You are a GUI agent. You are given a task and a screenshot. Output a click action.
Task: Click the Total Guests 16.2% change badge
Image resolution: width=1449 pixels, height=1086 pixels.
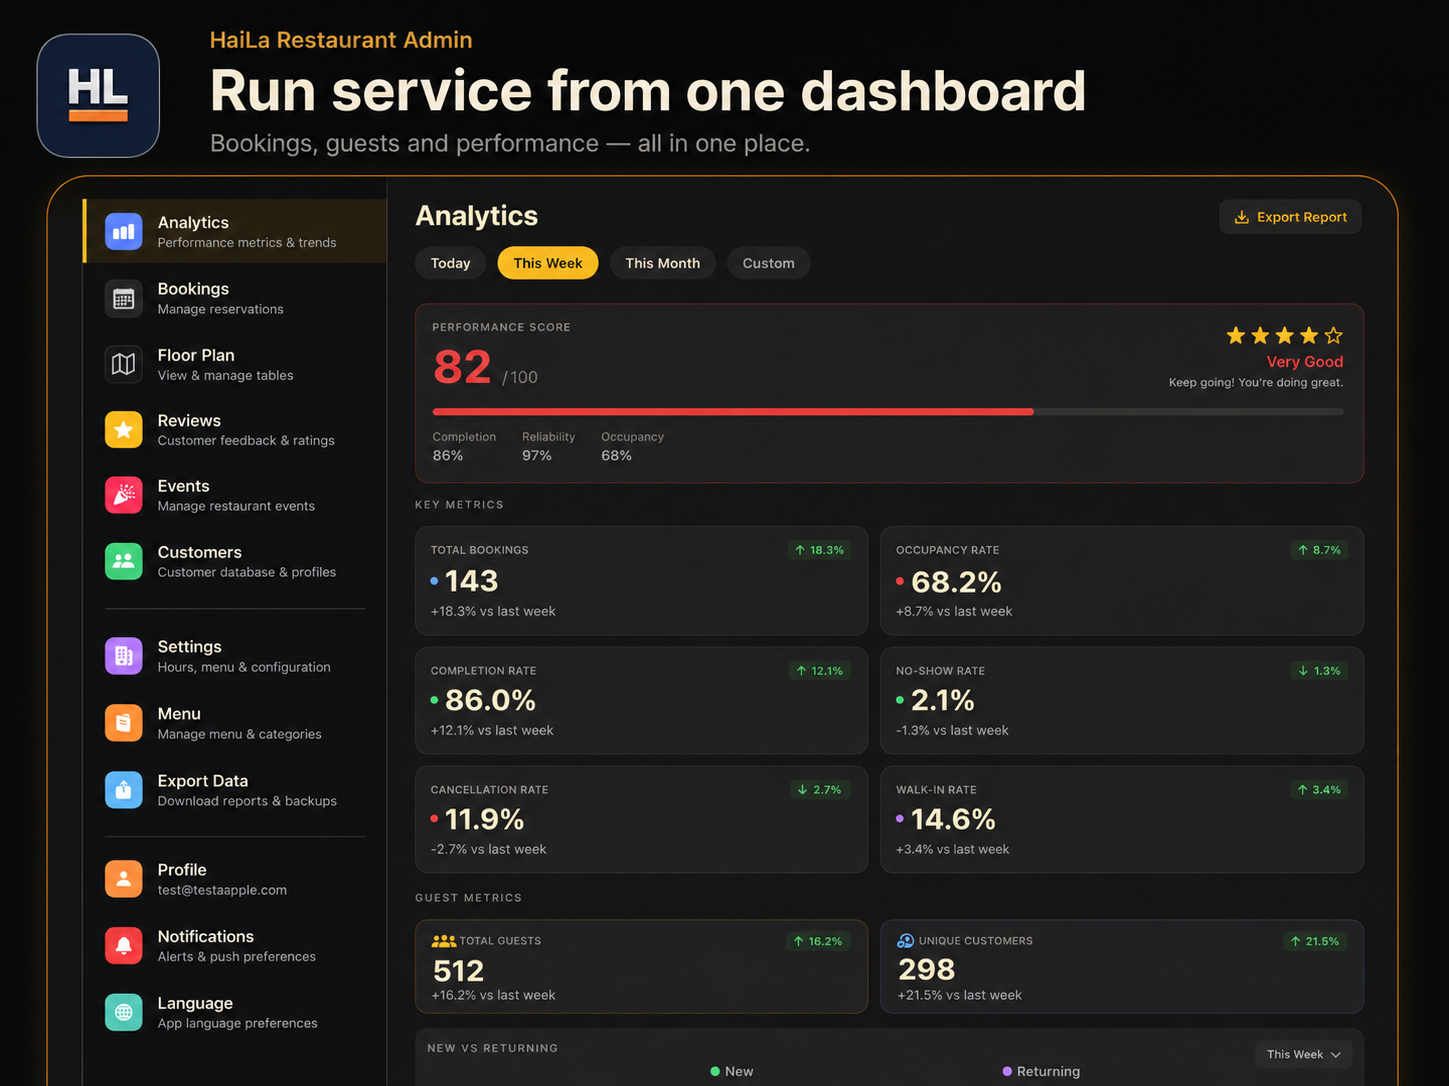coord(817,941)
